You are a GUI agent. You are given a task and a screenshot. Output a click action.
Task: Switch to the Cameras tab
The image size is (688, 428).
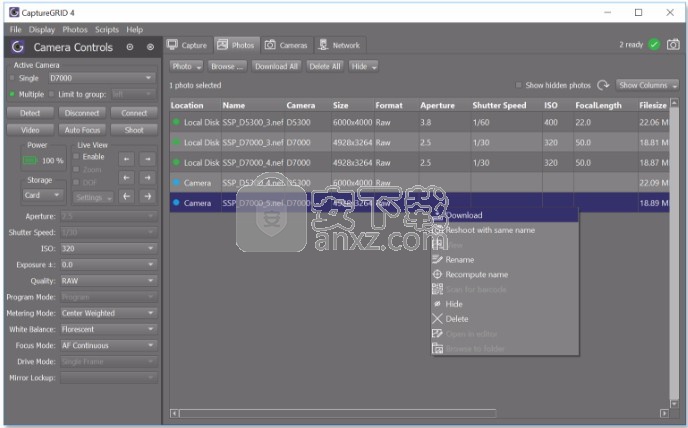(287, 45)
